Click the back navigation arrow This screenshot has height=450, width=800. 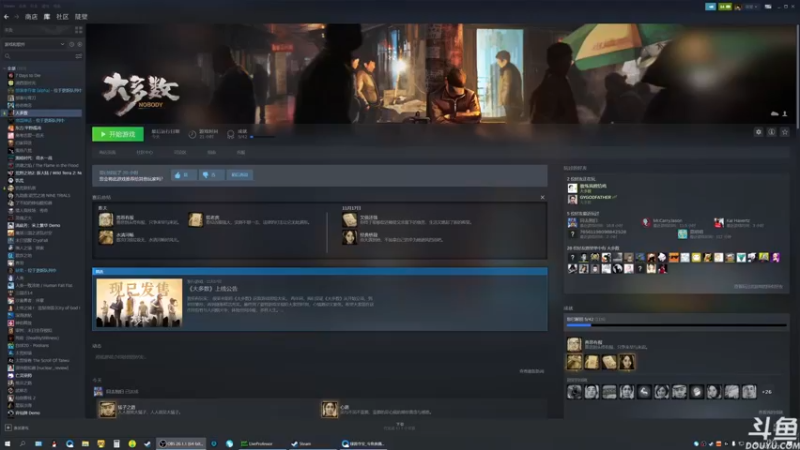6,17
